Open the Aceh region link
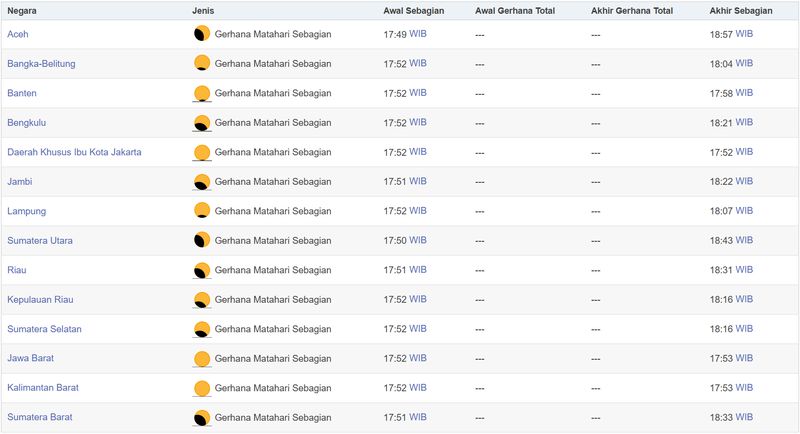The image size is (800, 434). point(18,34)
